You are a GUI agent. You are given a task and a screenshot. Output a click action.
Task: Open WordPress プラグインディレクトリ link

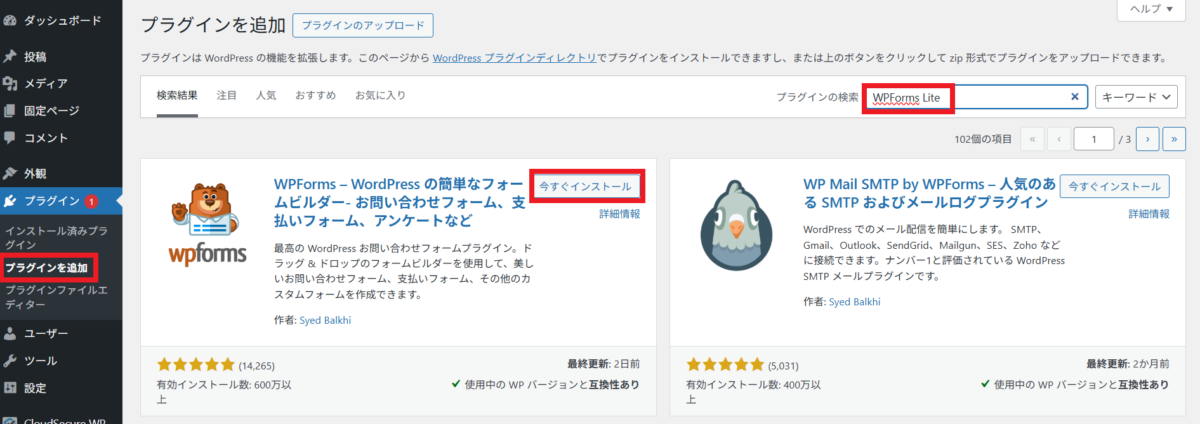pyautogui.click(x=515, y=59)
